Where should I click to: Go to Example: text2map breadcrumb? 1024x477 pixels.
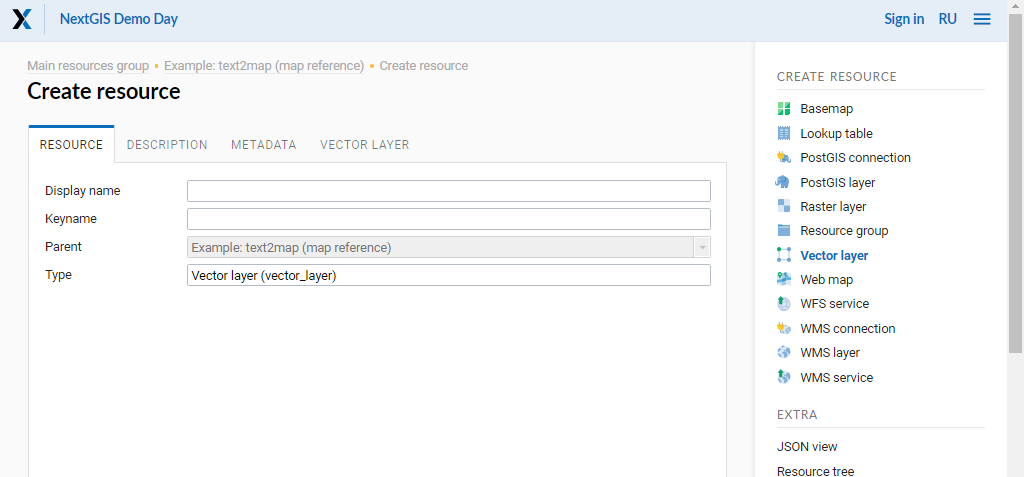pyautogui.click(x=264, y=66)
